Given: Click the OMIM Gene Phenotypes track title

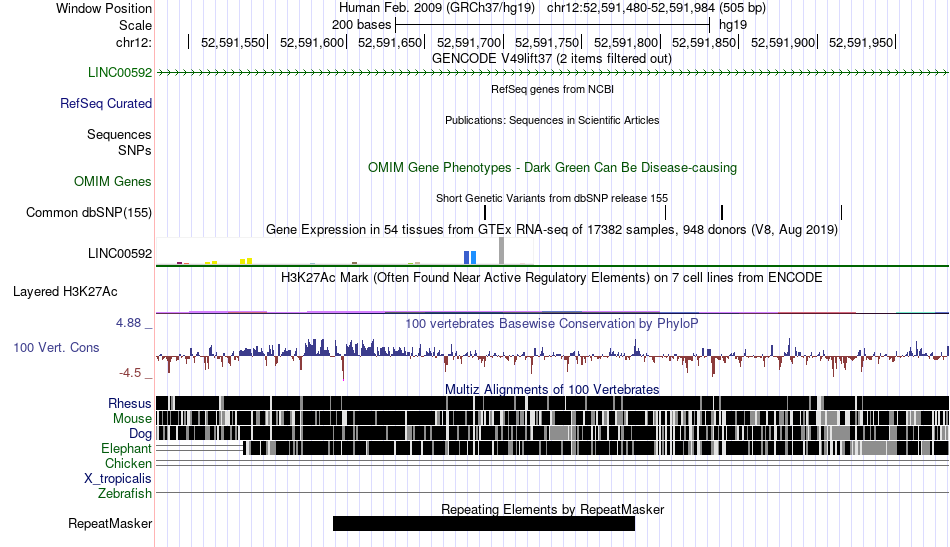Looking at the screenshot, I should pyautogui.click(x=552, y=168).
